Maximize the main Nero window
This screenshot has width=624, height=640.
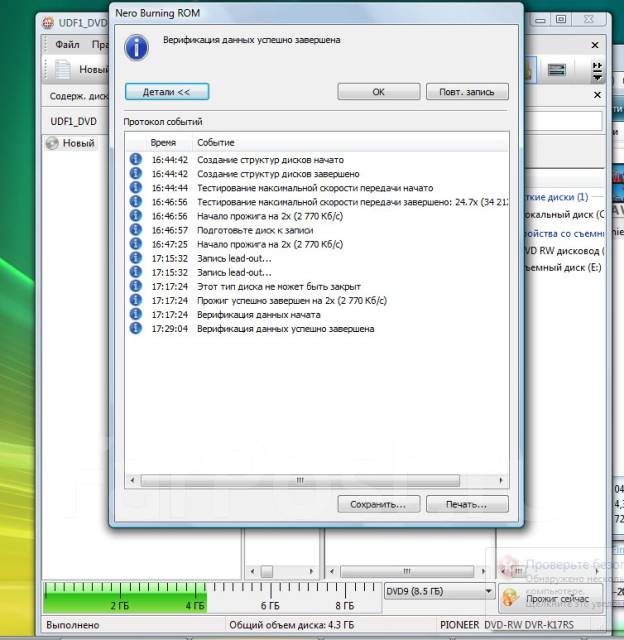point(561,19)
